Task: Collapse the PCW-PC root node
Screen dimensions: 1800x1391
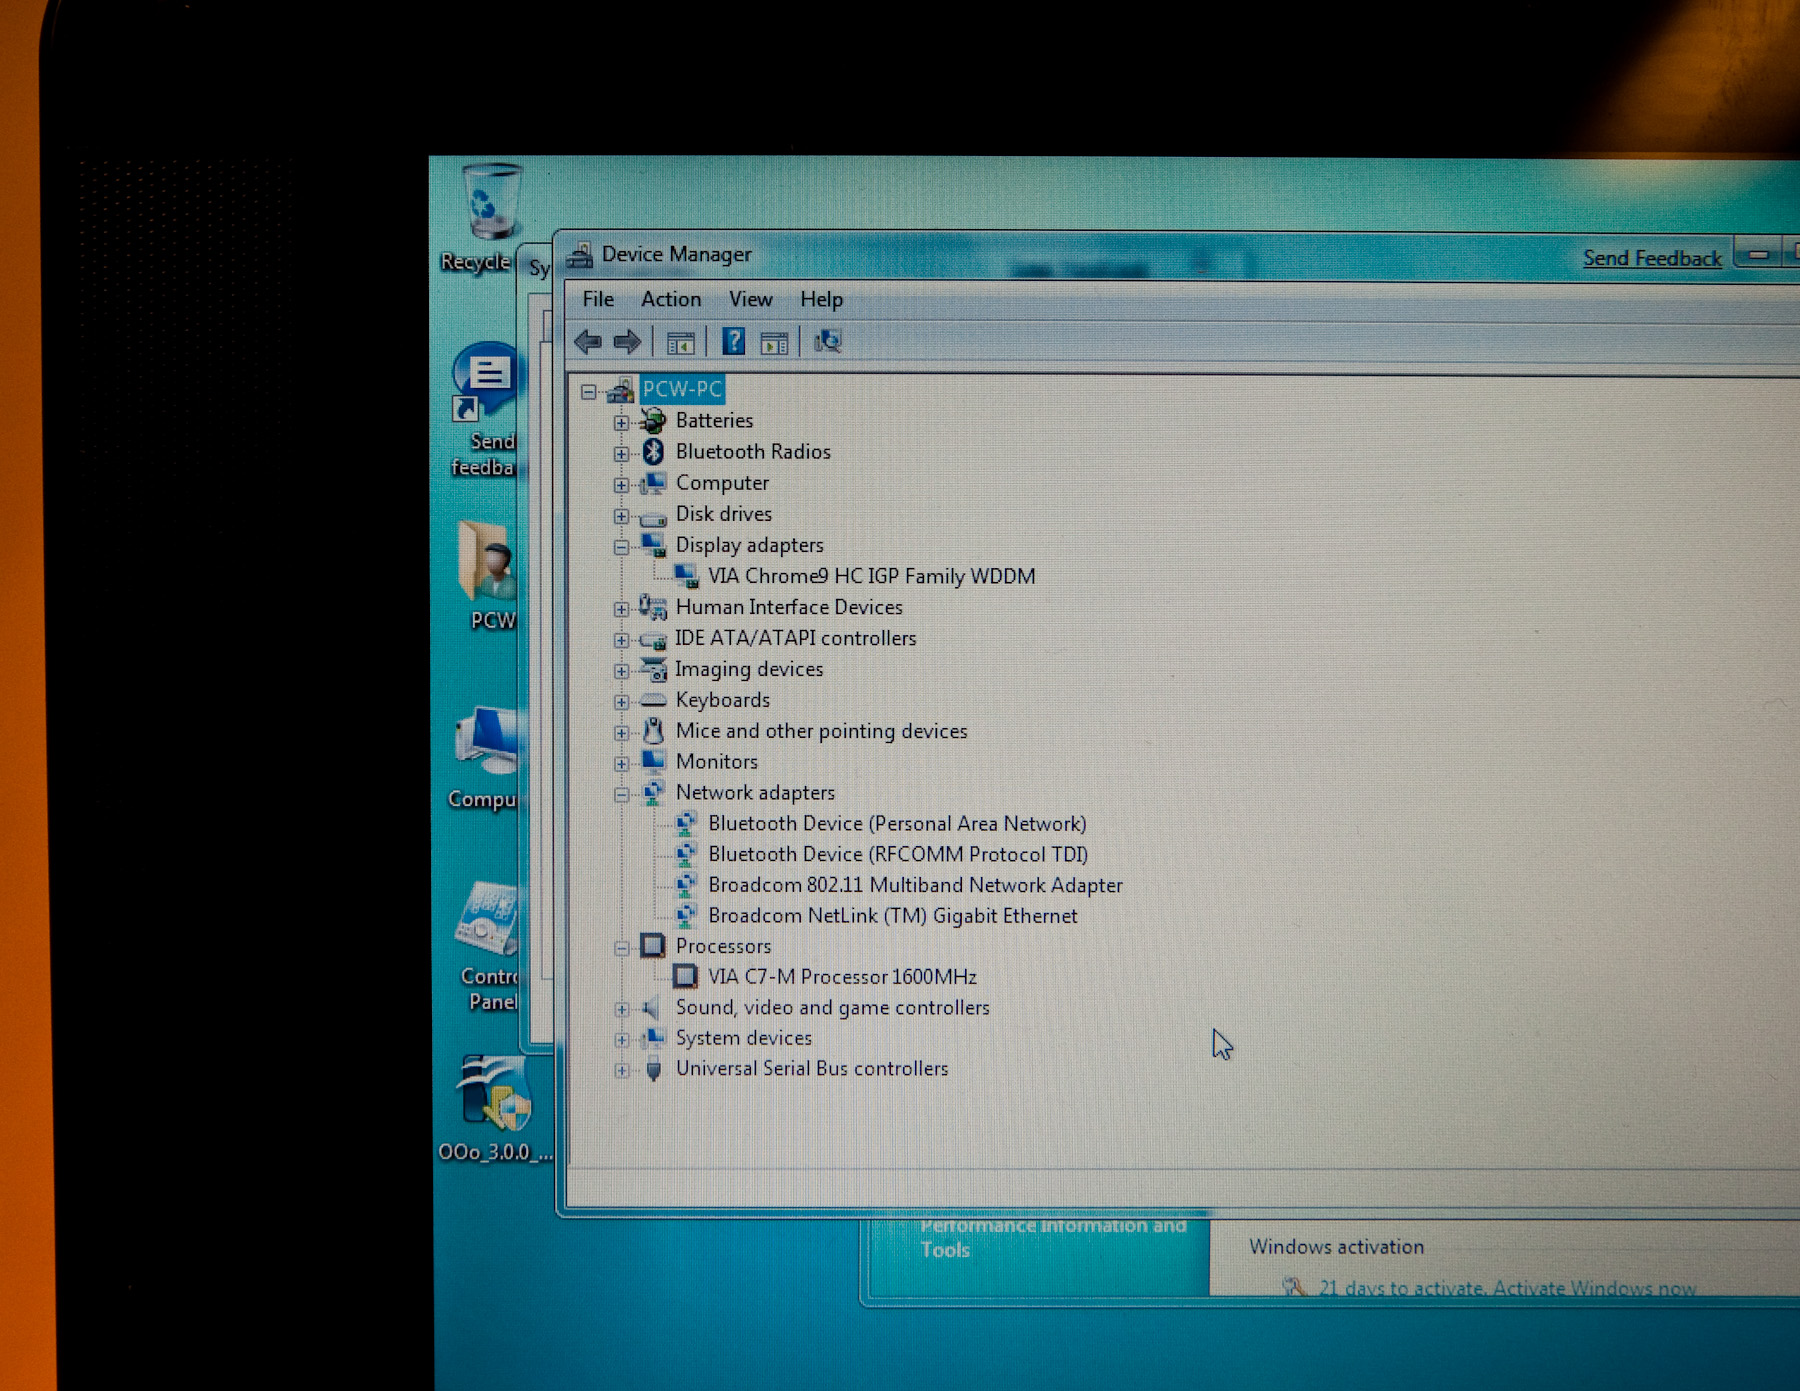Action: [x=589, y=392]
